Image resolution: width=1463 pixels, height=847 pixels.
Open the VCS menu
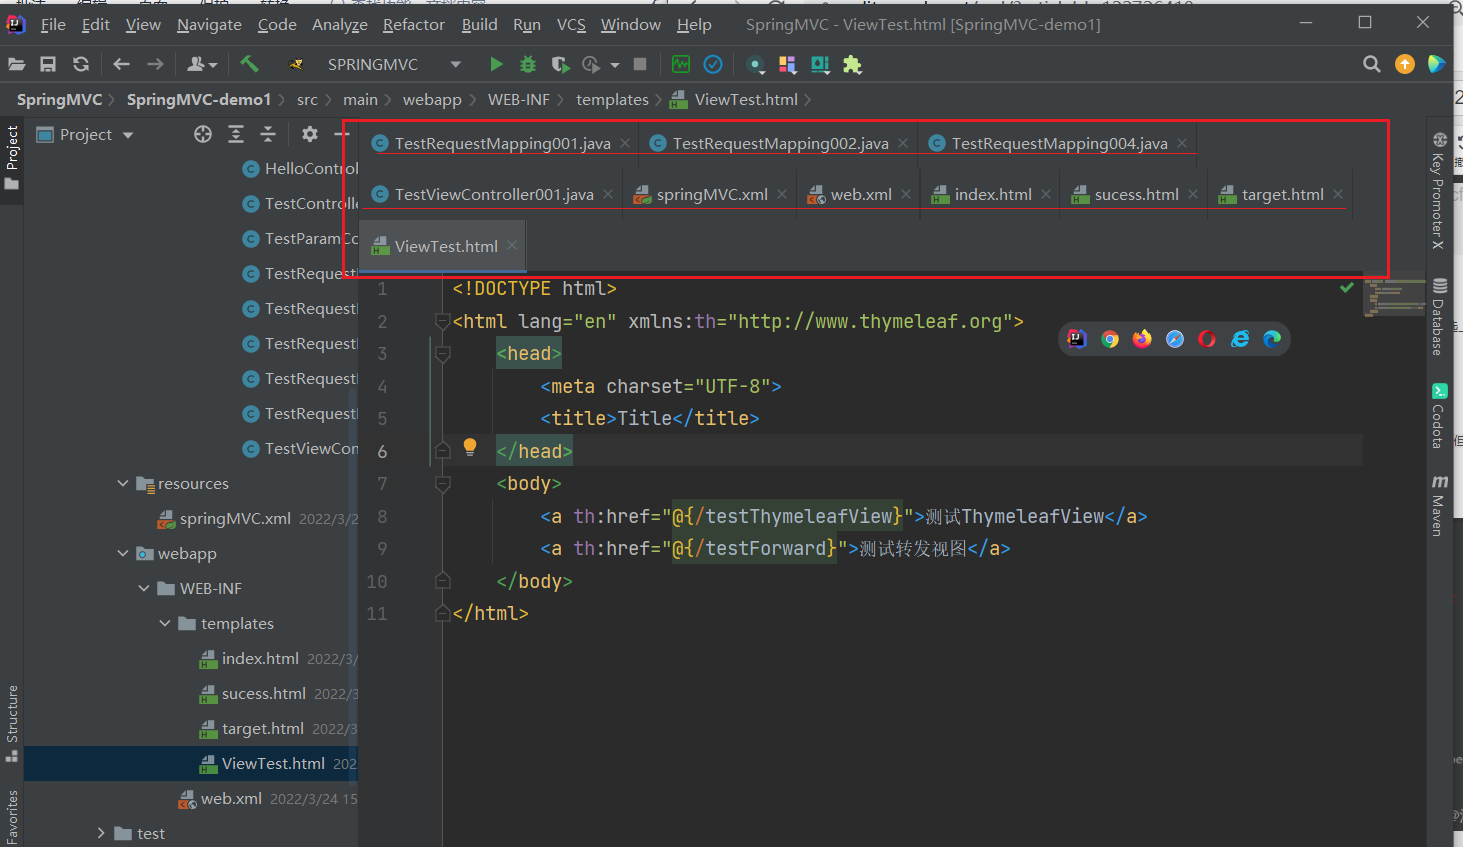(x=571, y=24)
